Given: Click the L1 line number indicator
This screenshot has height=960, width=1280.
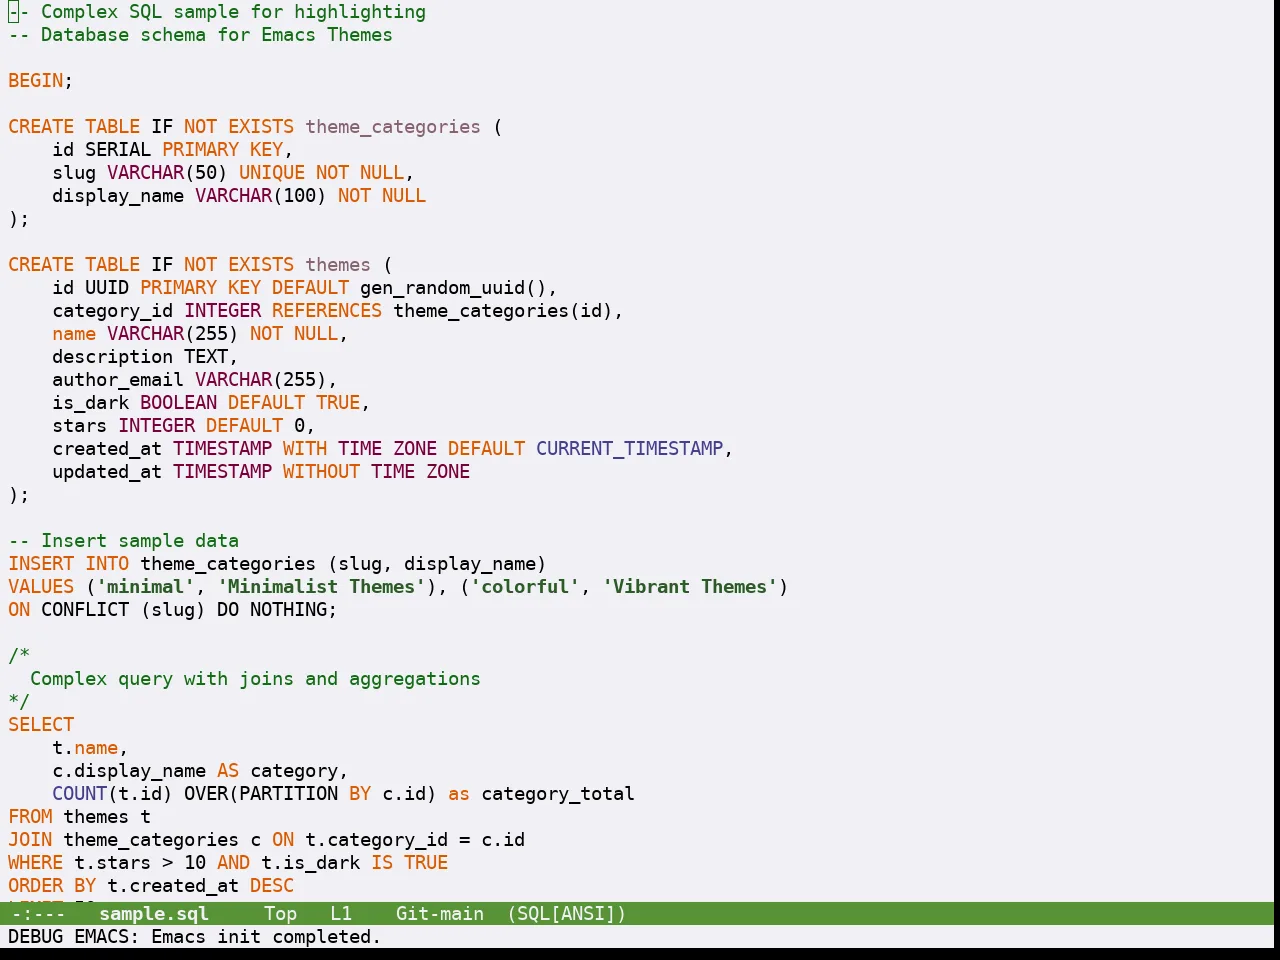Looking at the screenshot, I should pyautogui.click(x=341, y=913).
